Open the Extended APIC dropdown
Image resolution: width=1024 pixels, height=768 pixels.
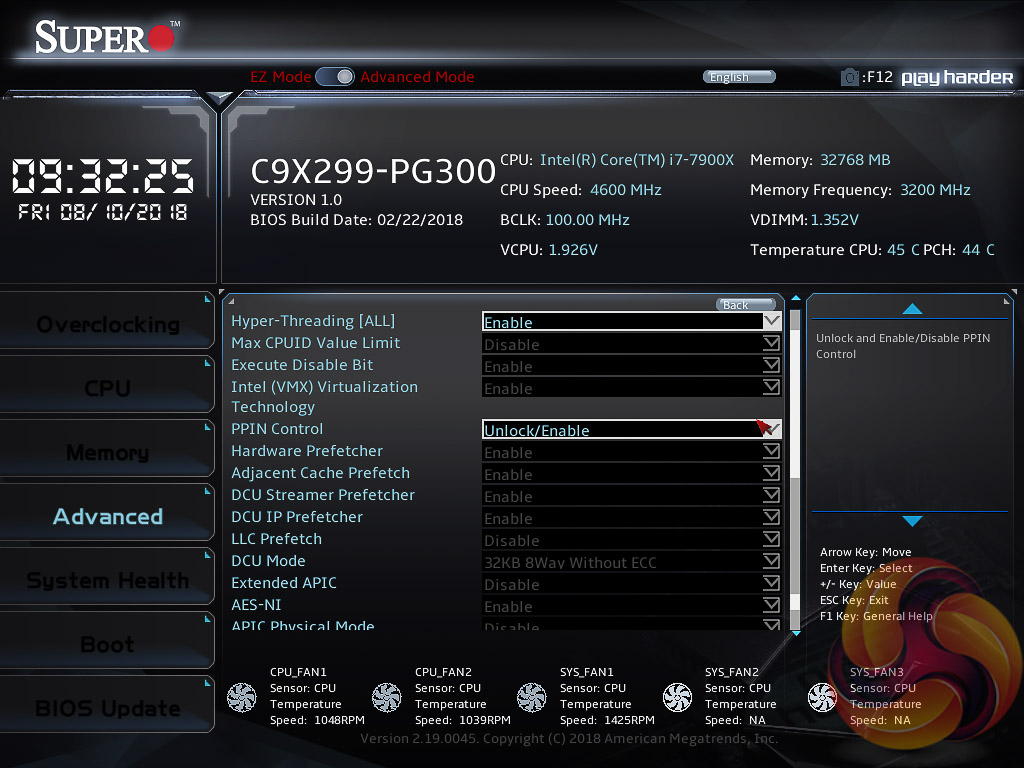click(x=632, y=584)
